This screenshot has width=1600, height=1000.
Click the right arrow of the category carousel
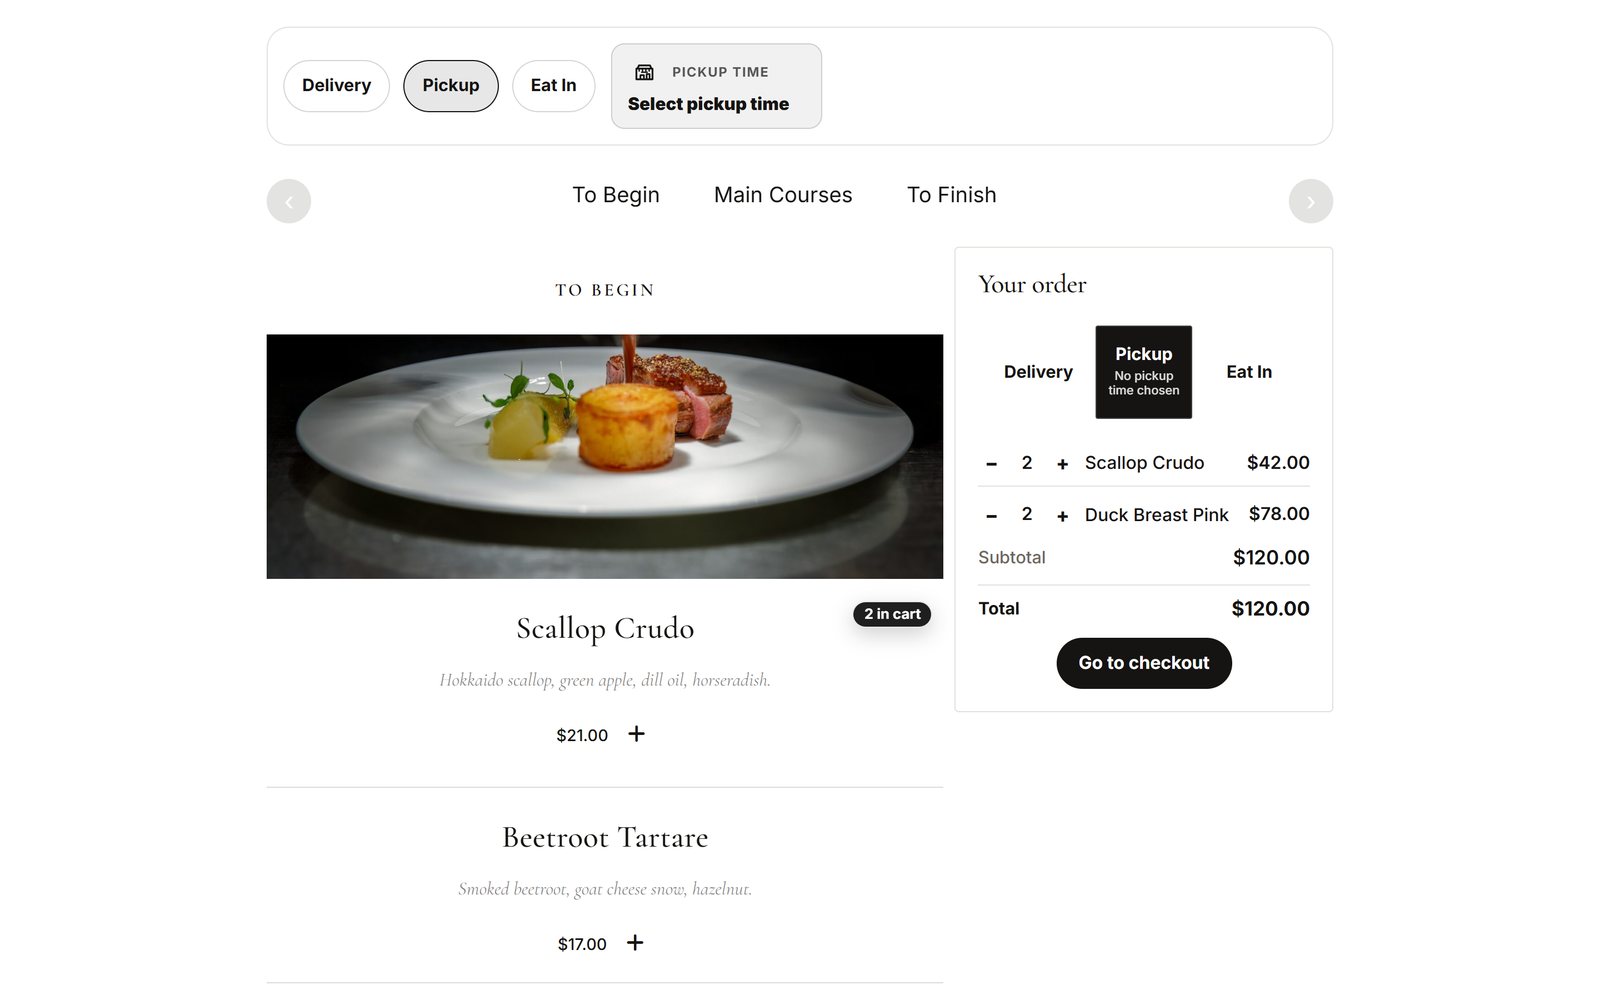pyautogui.click(x=1311, y=201)
